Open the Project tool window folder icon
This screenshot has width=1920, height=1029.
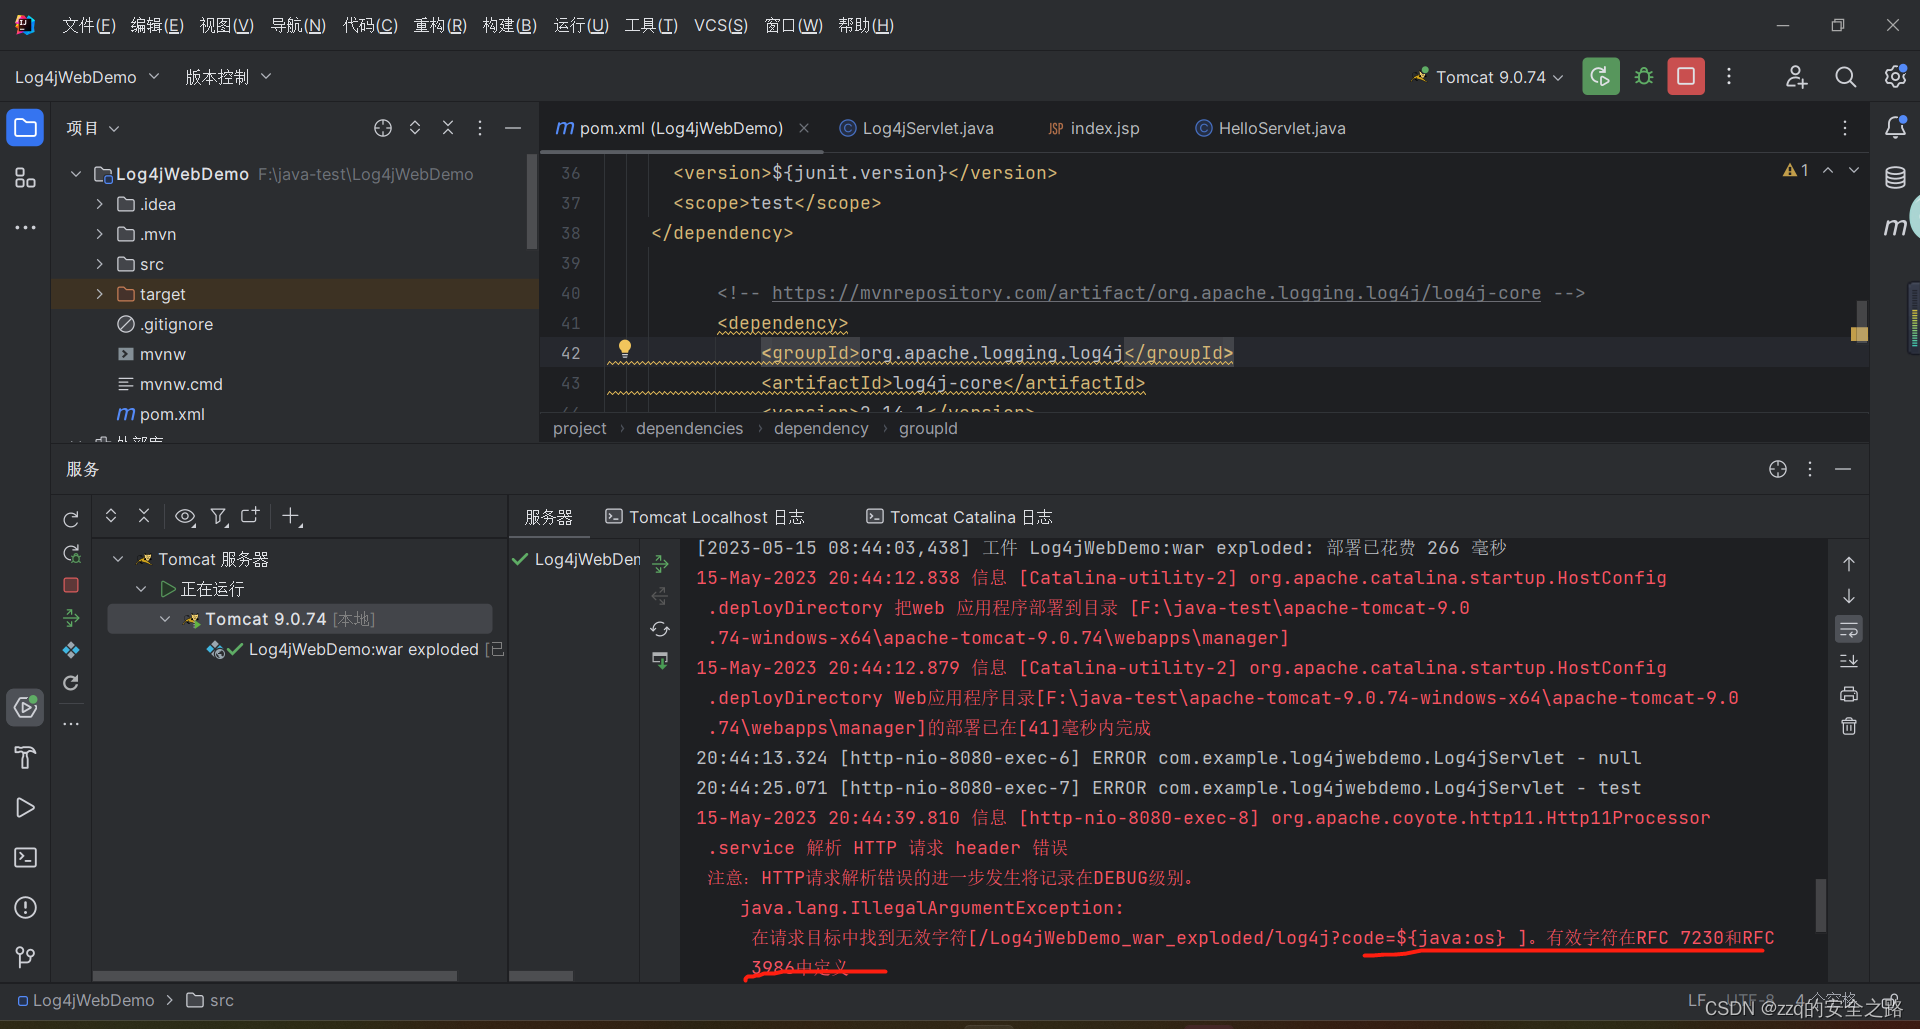[25, 128]
